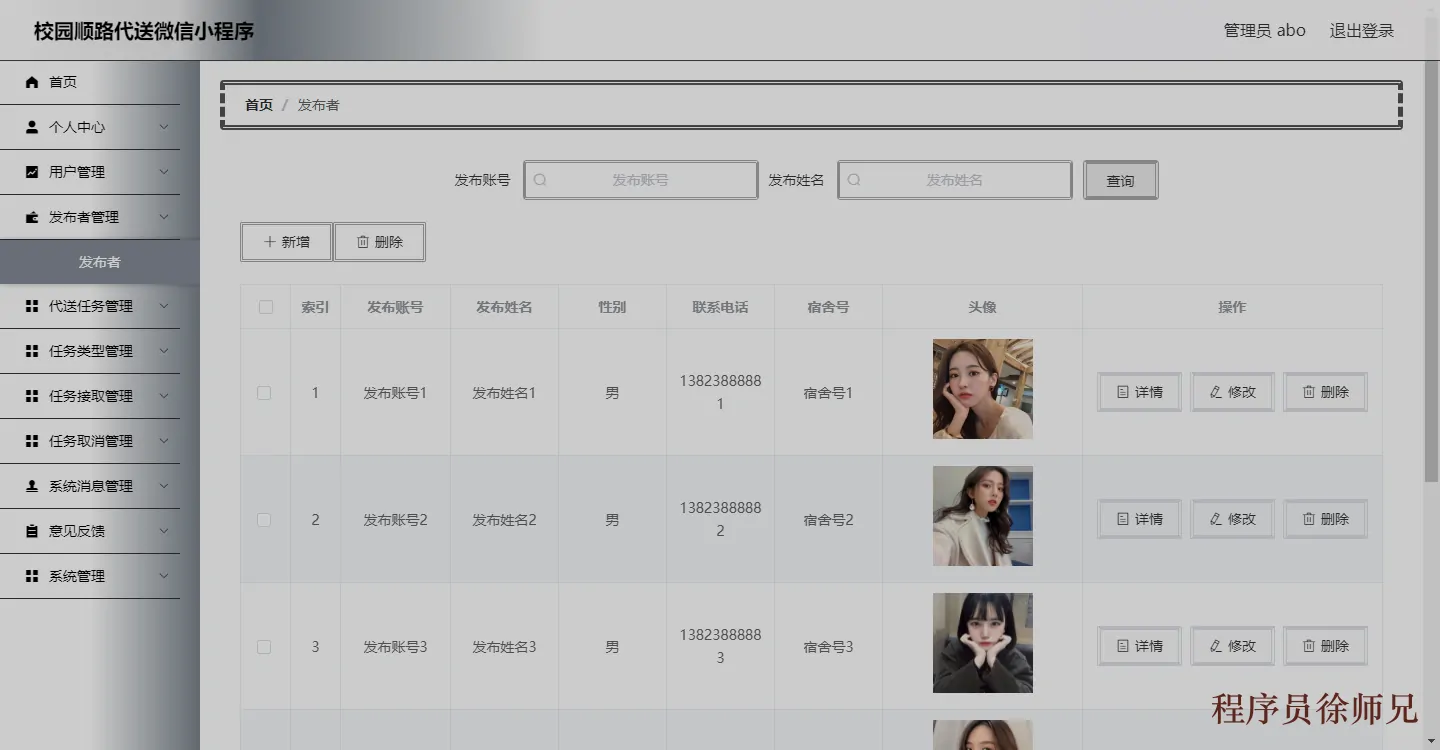This screenshot has height=750, width=1440.
Task: Check the checkbox for 发布账号3 row
Action: pos(264,647)
